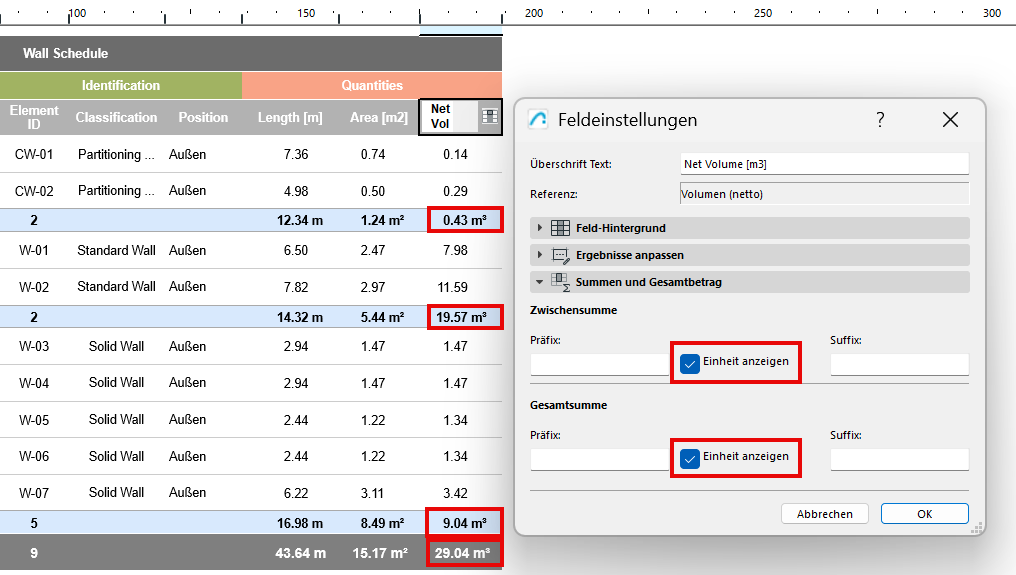The image size is (1016, 575).
Task: Click the 0.43 m³ subtotal cell
Action: (x=465, y=220)
